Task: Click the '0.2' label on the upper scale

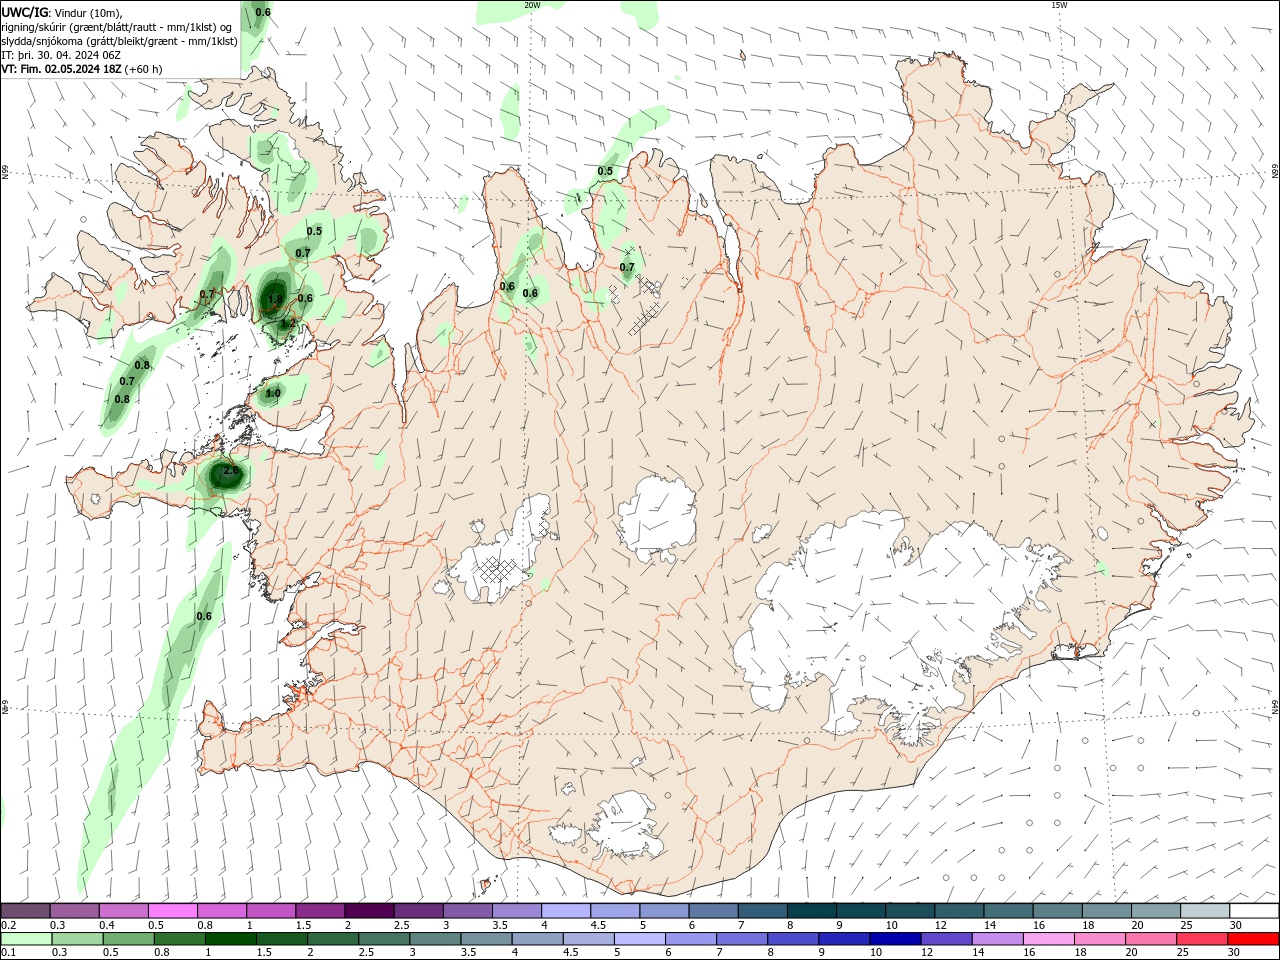Action: point(9,925)
